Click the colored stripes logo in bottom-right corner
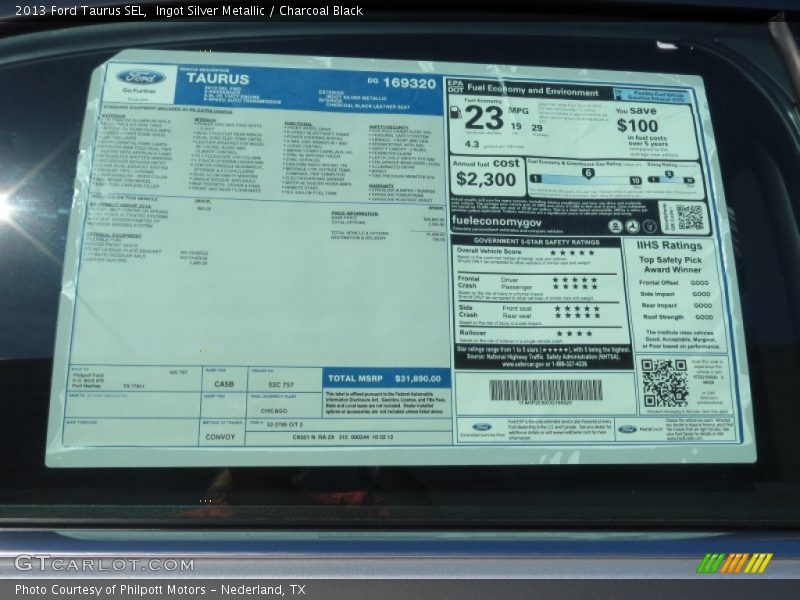The height and width of the screenshot is (600, 800). pos(734,563)
